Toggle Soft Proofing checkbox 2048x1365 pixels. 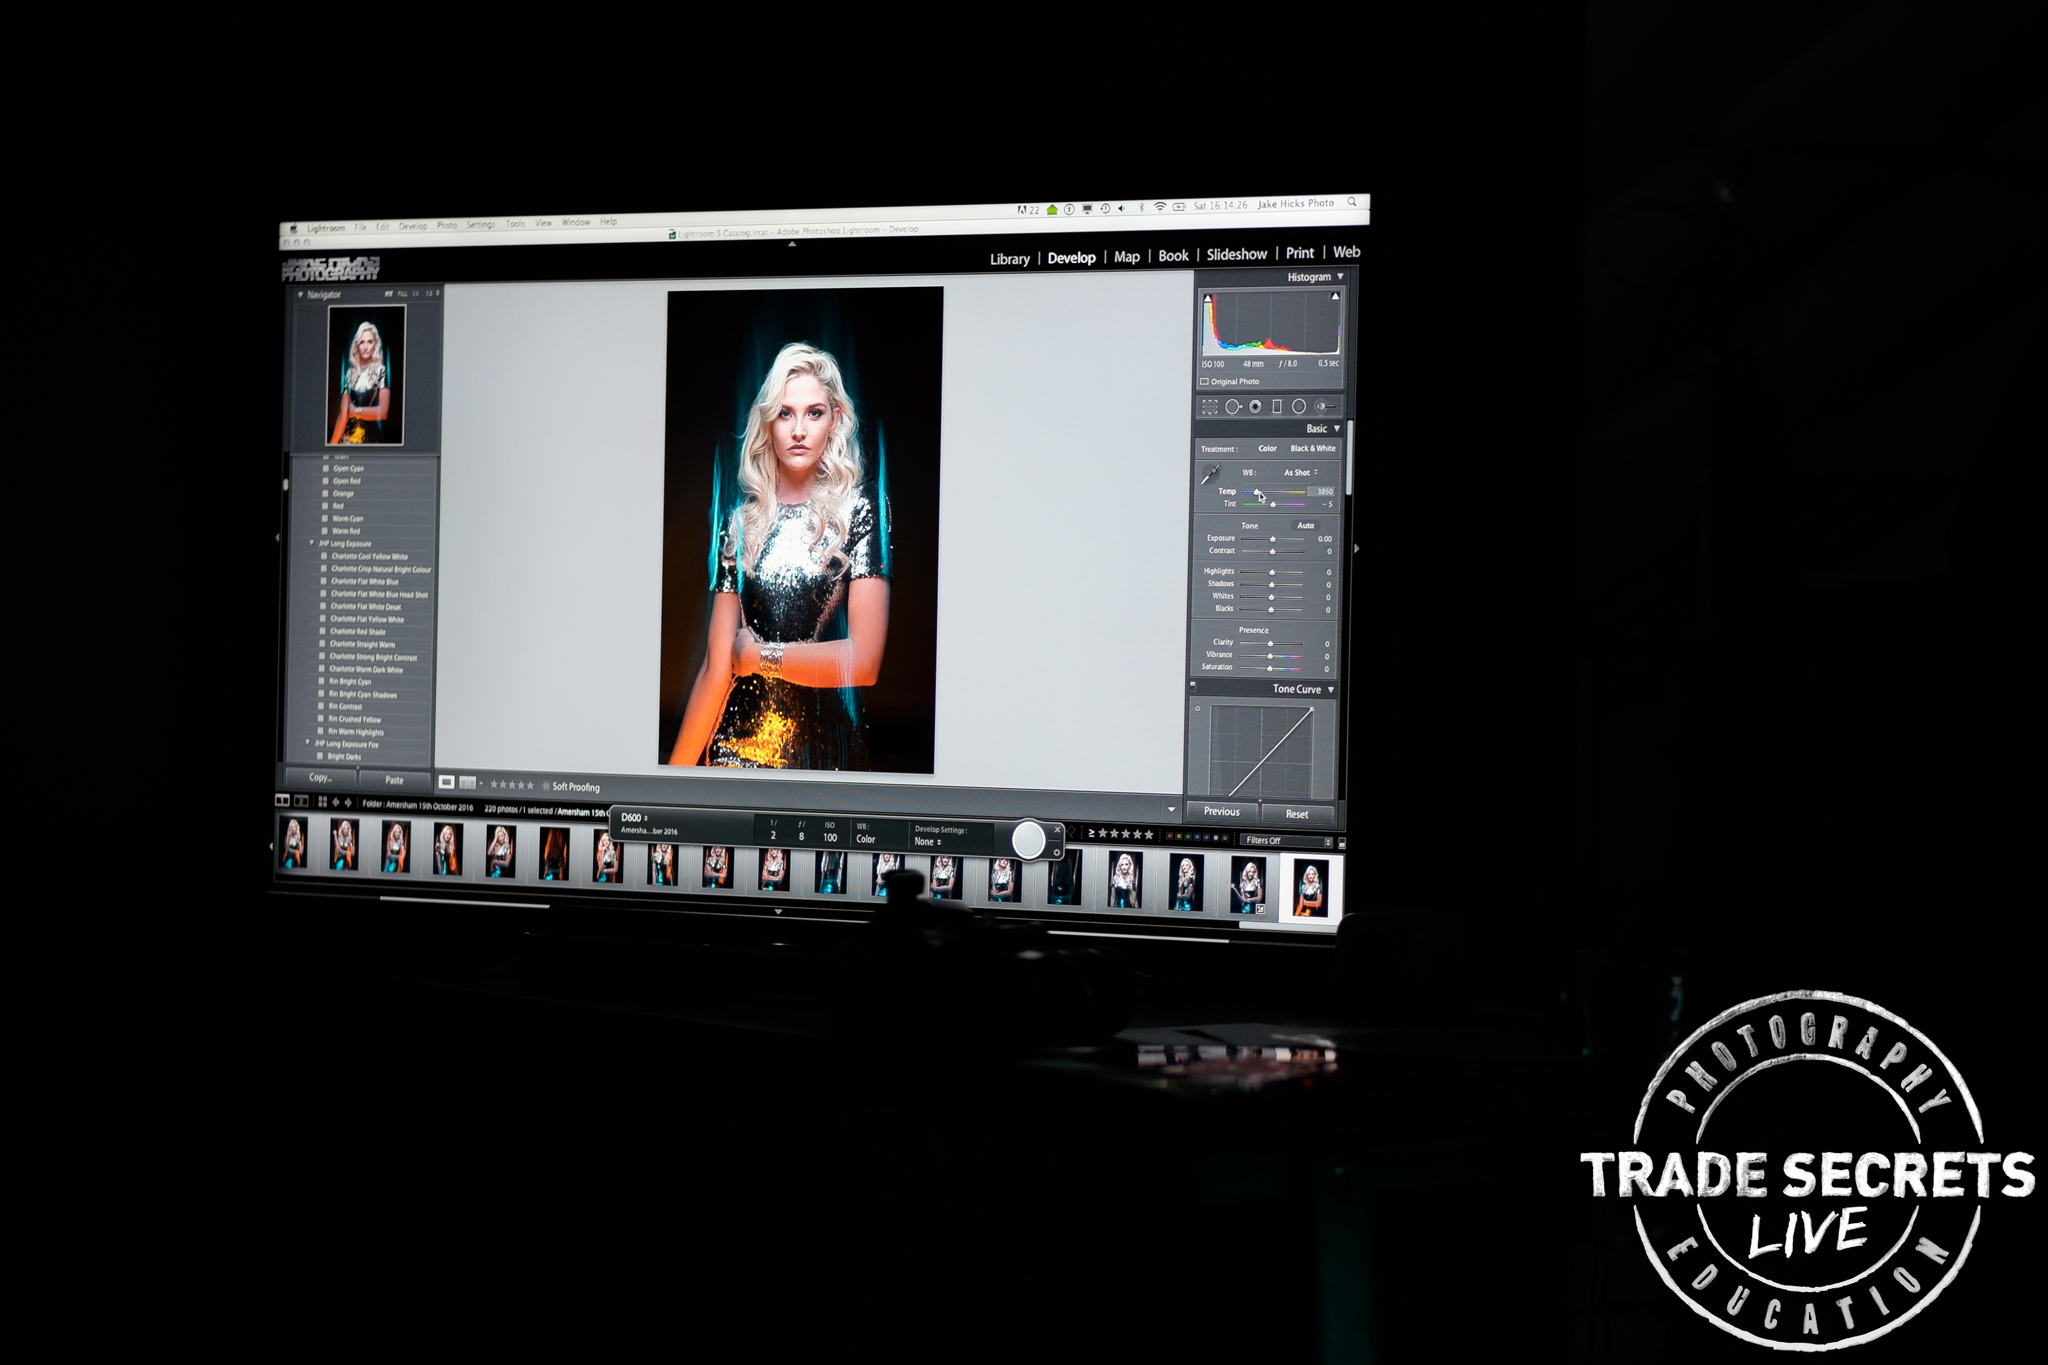[546, 786]
